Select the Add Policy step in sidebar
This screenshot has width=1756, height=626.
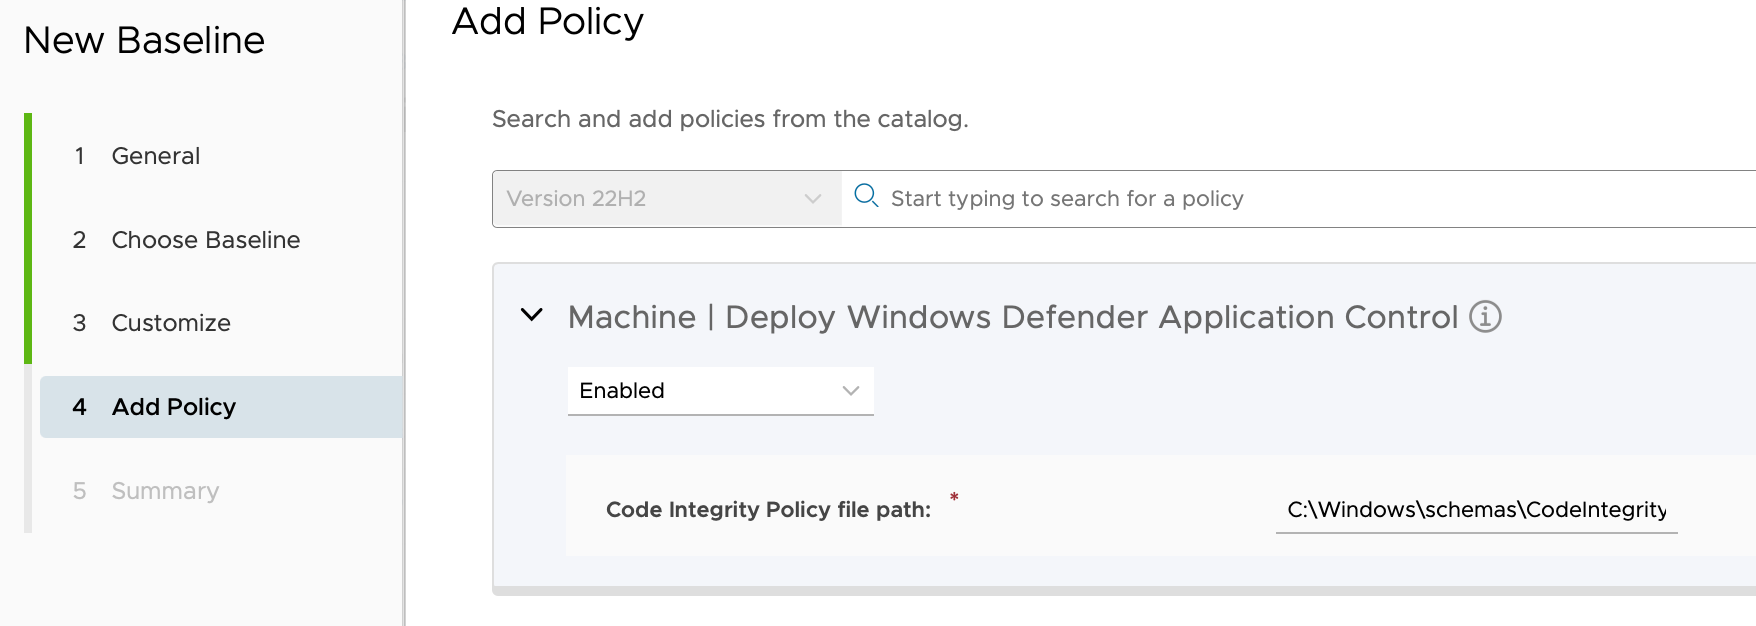(173, 407)
